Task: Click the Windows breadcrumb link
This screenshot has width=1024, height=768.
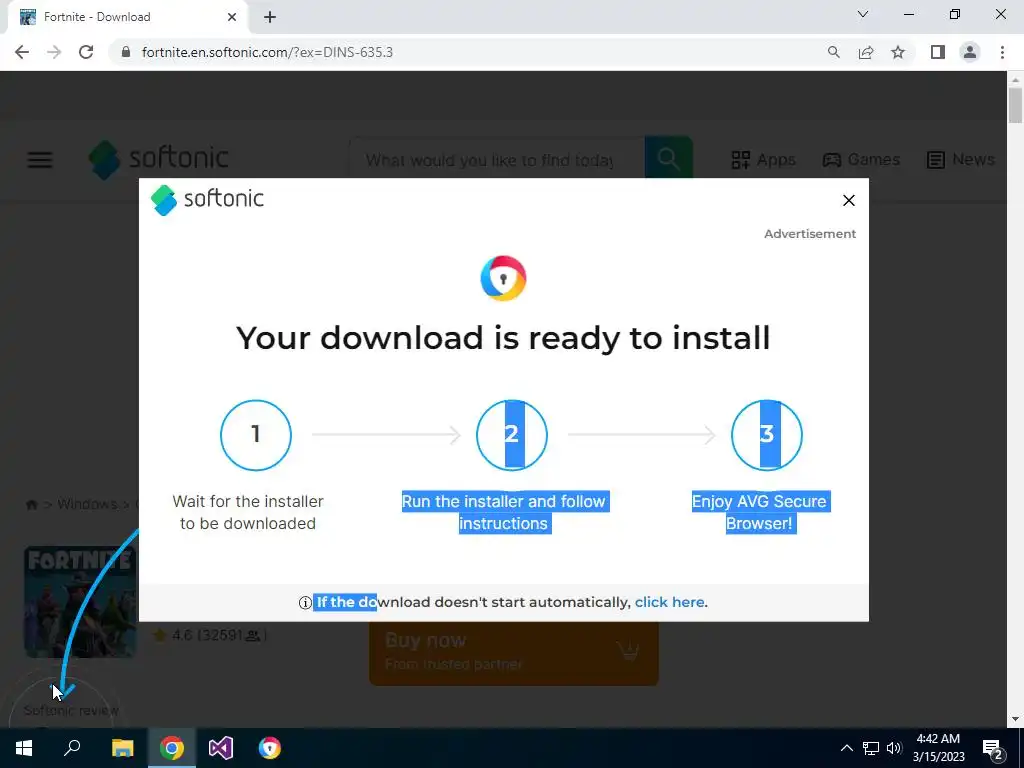Action: coord(87,504)
